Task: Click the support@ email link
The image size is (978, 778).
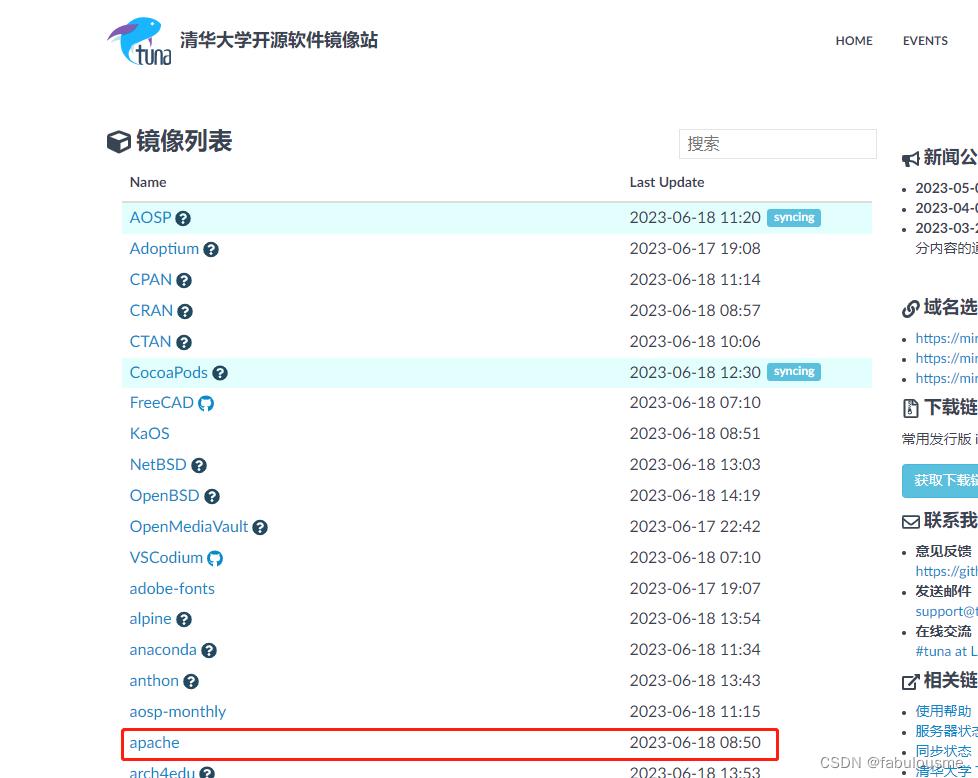Action: coord(946,611)
